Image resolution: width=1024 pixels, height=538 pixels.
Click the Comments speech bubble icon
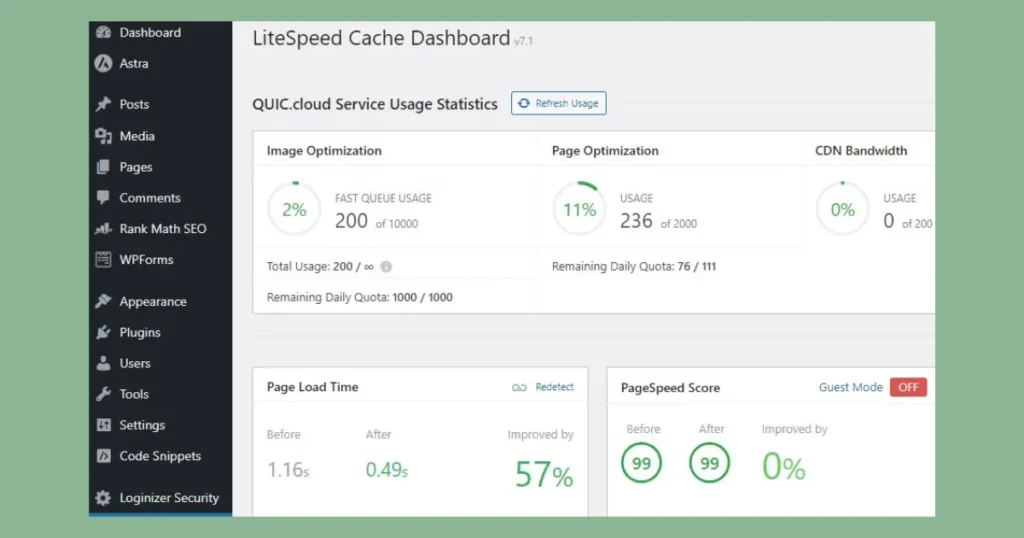(103, 198)
